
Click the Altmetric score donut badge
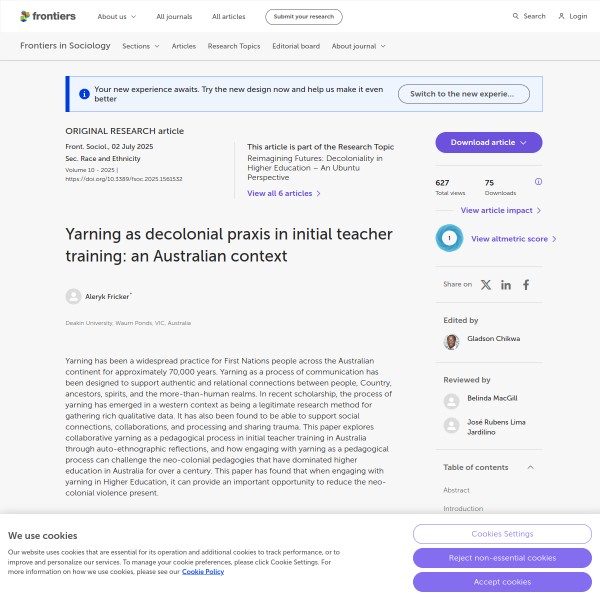click(x=449, y=239)
